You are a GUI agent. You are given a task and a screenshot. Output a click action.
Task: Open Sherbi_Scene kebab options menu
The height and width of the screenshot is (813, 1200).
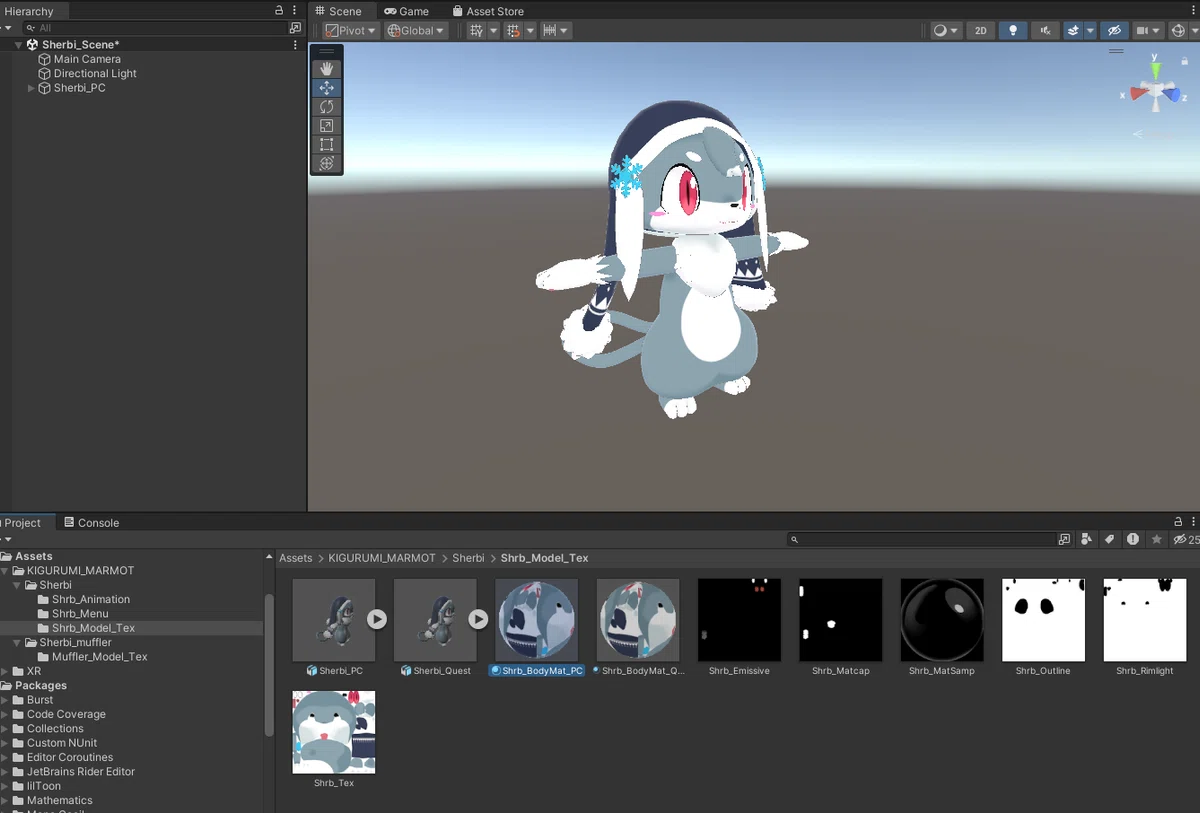coord(295,45)
